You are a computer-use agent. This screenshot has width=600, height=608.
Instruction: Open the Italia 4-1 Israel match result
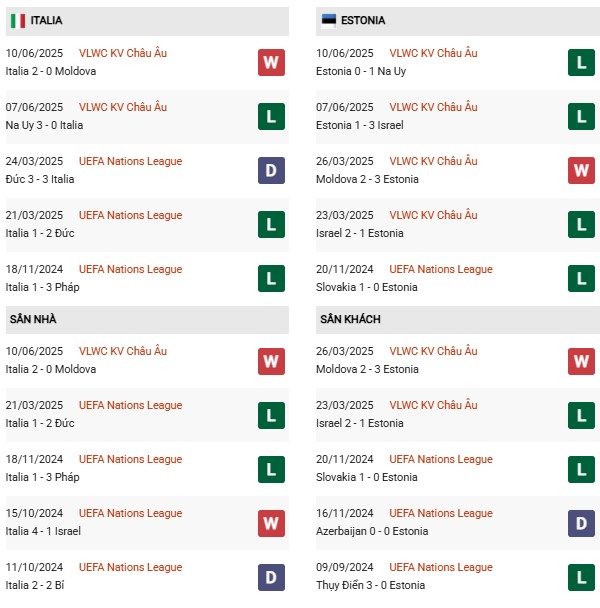43,531
